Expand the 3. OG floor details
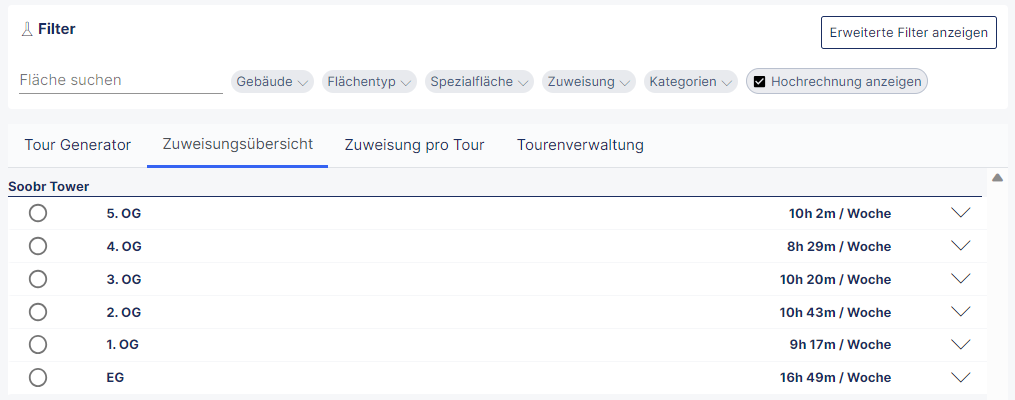Screen dimensions: 1015x400 coord(961,279)
